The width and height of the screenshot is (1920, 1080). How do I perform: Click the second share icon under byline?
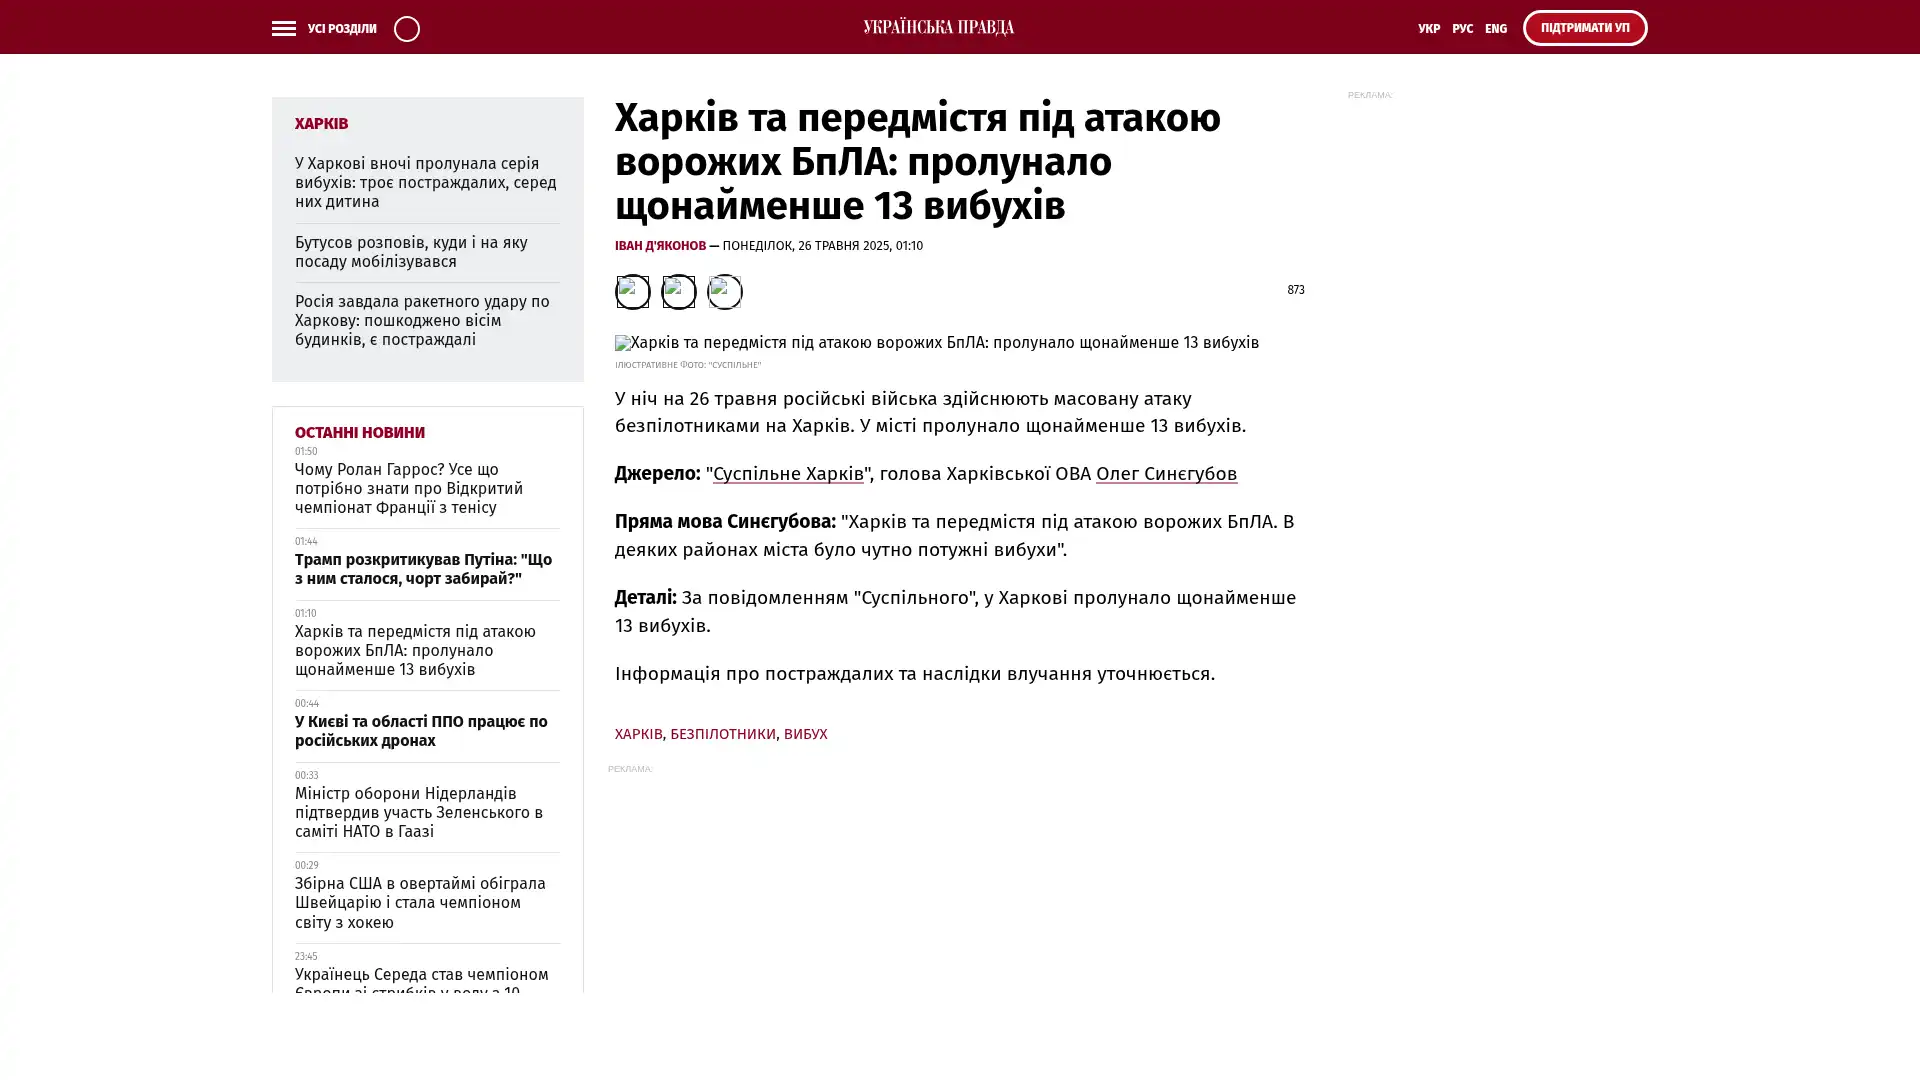pos(678,291)
